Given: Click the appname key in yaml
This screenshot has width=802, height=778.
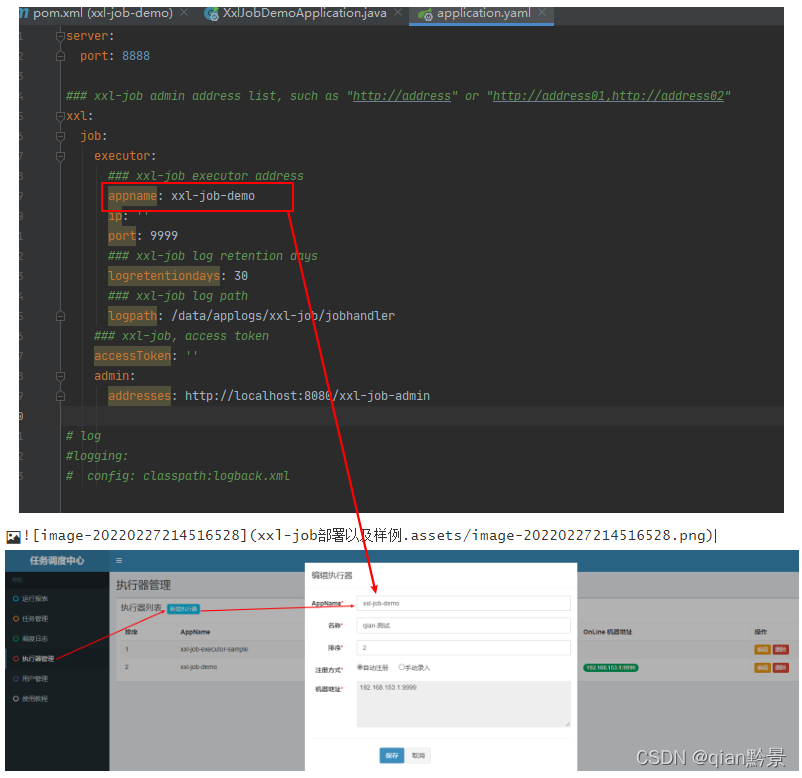Looking at the screenshot, I should coord(132,196).
